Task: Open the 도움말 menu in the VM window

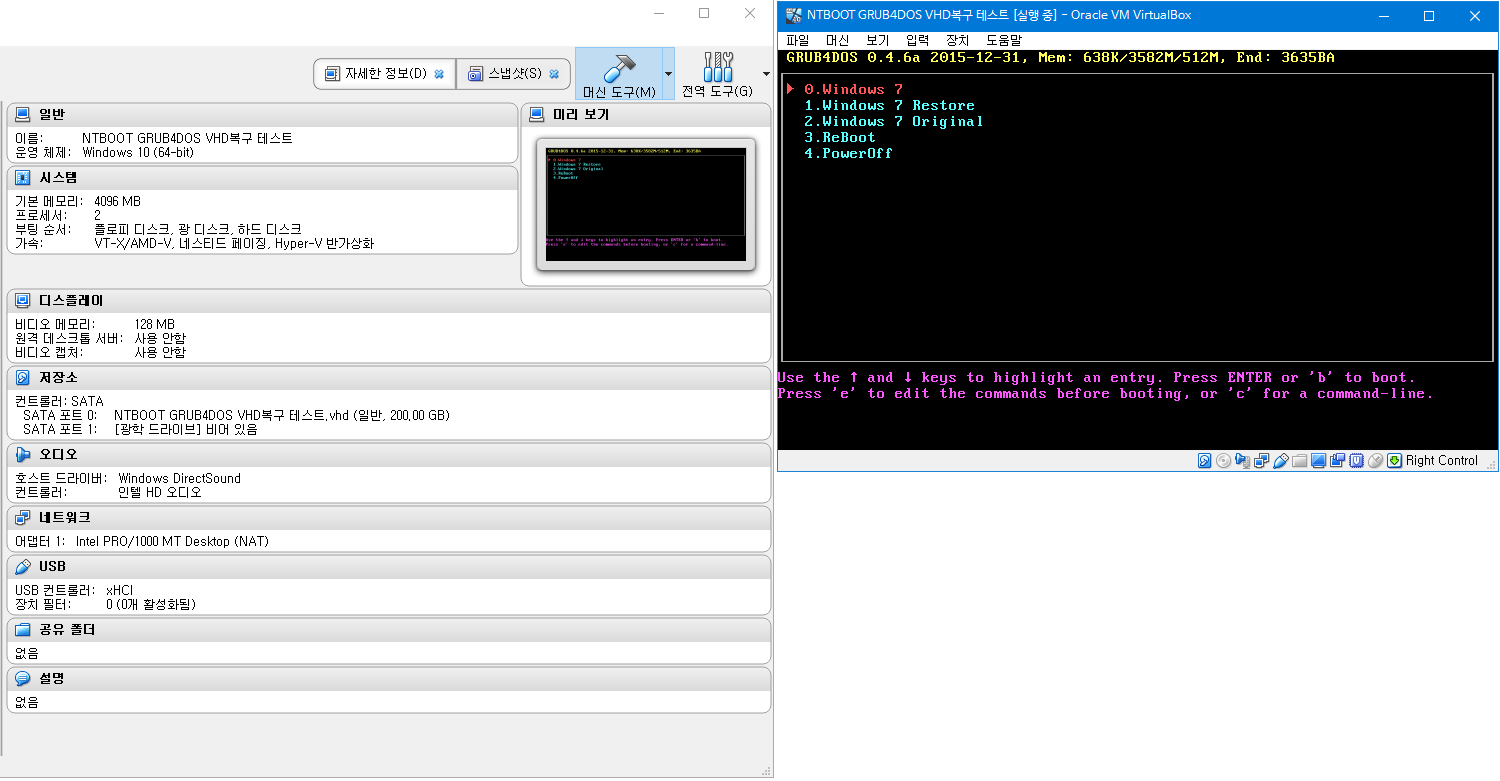Action: click(1004, 40)
